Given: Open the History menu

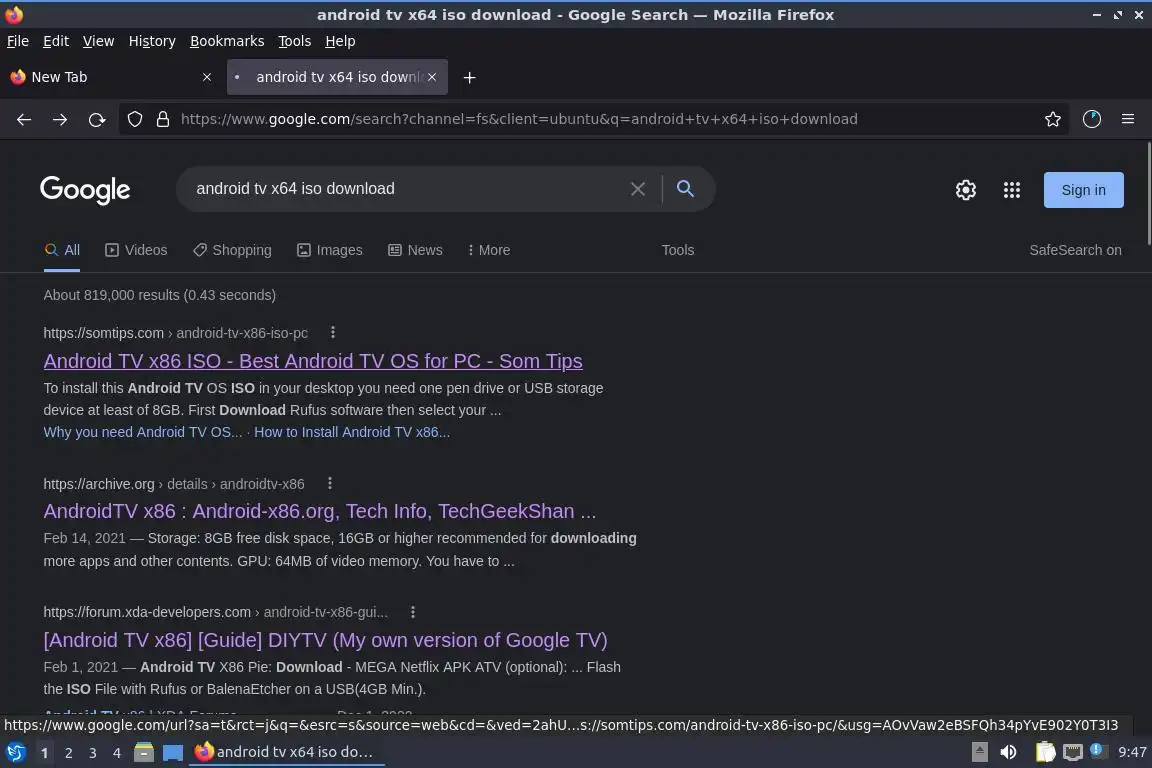Looking at the screenshot, I should pos(152,41).
